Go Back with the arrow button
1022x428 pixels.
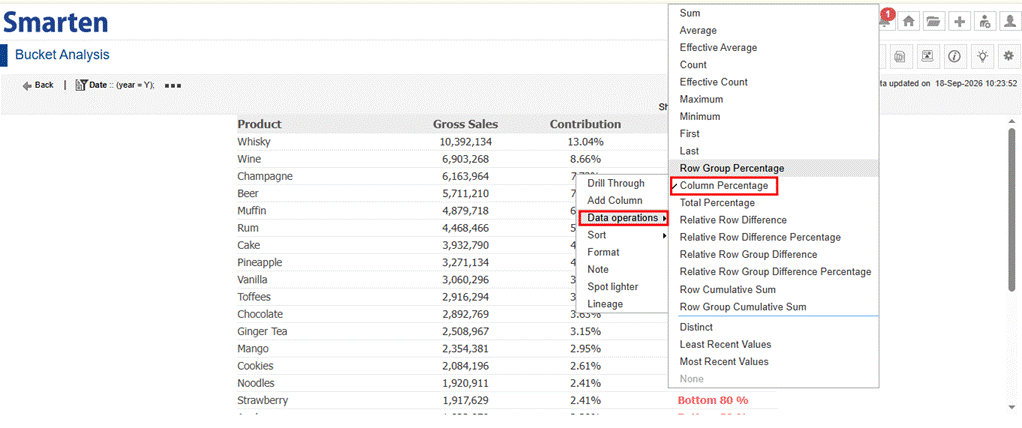[x=38, y=85]
